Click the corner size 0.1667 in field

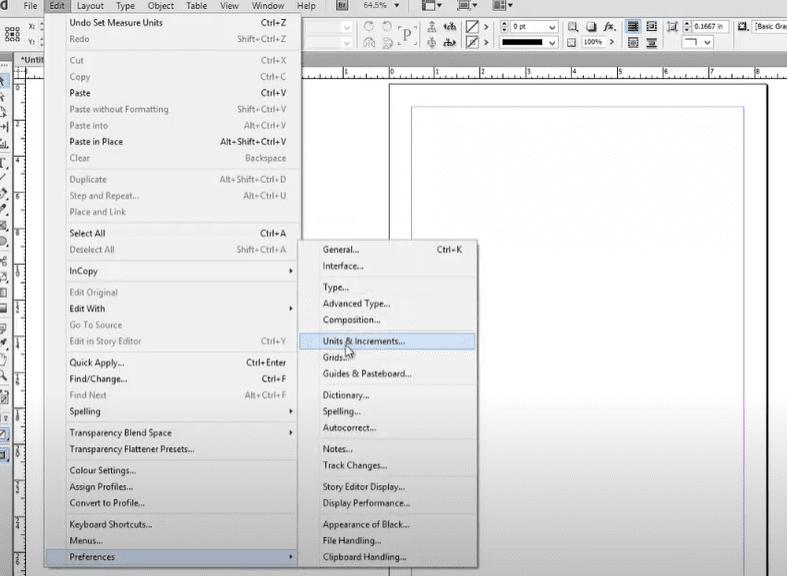[710, 27]
